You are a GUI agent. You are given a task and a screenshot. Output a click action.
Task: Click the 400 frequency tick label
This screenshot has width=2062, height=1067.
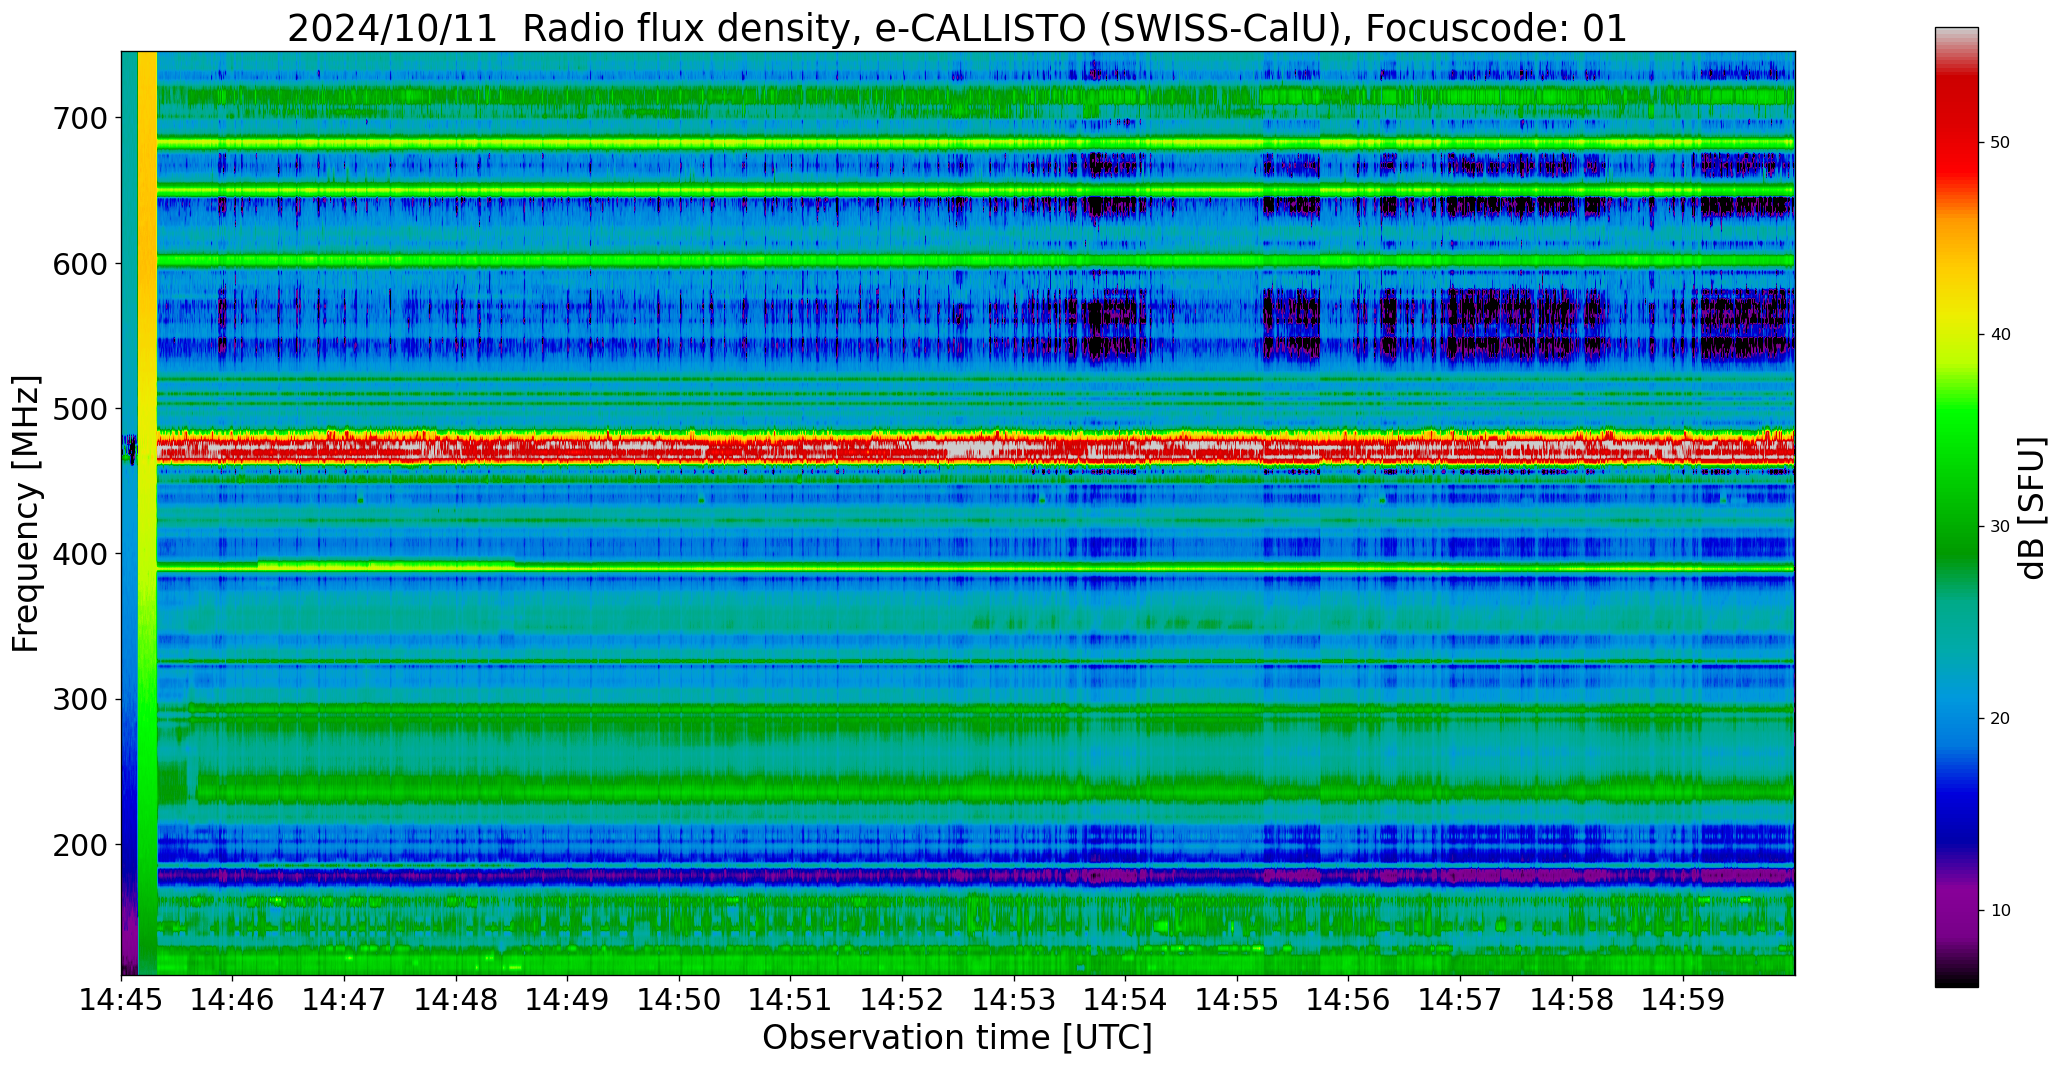point(80,553)
